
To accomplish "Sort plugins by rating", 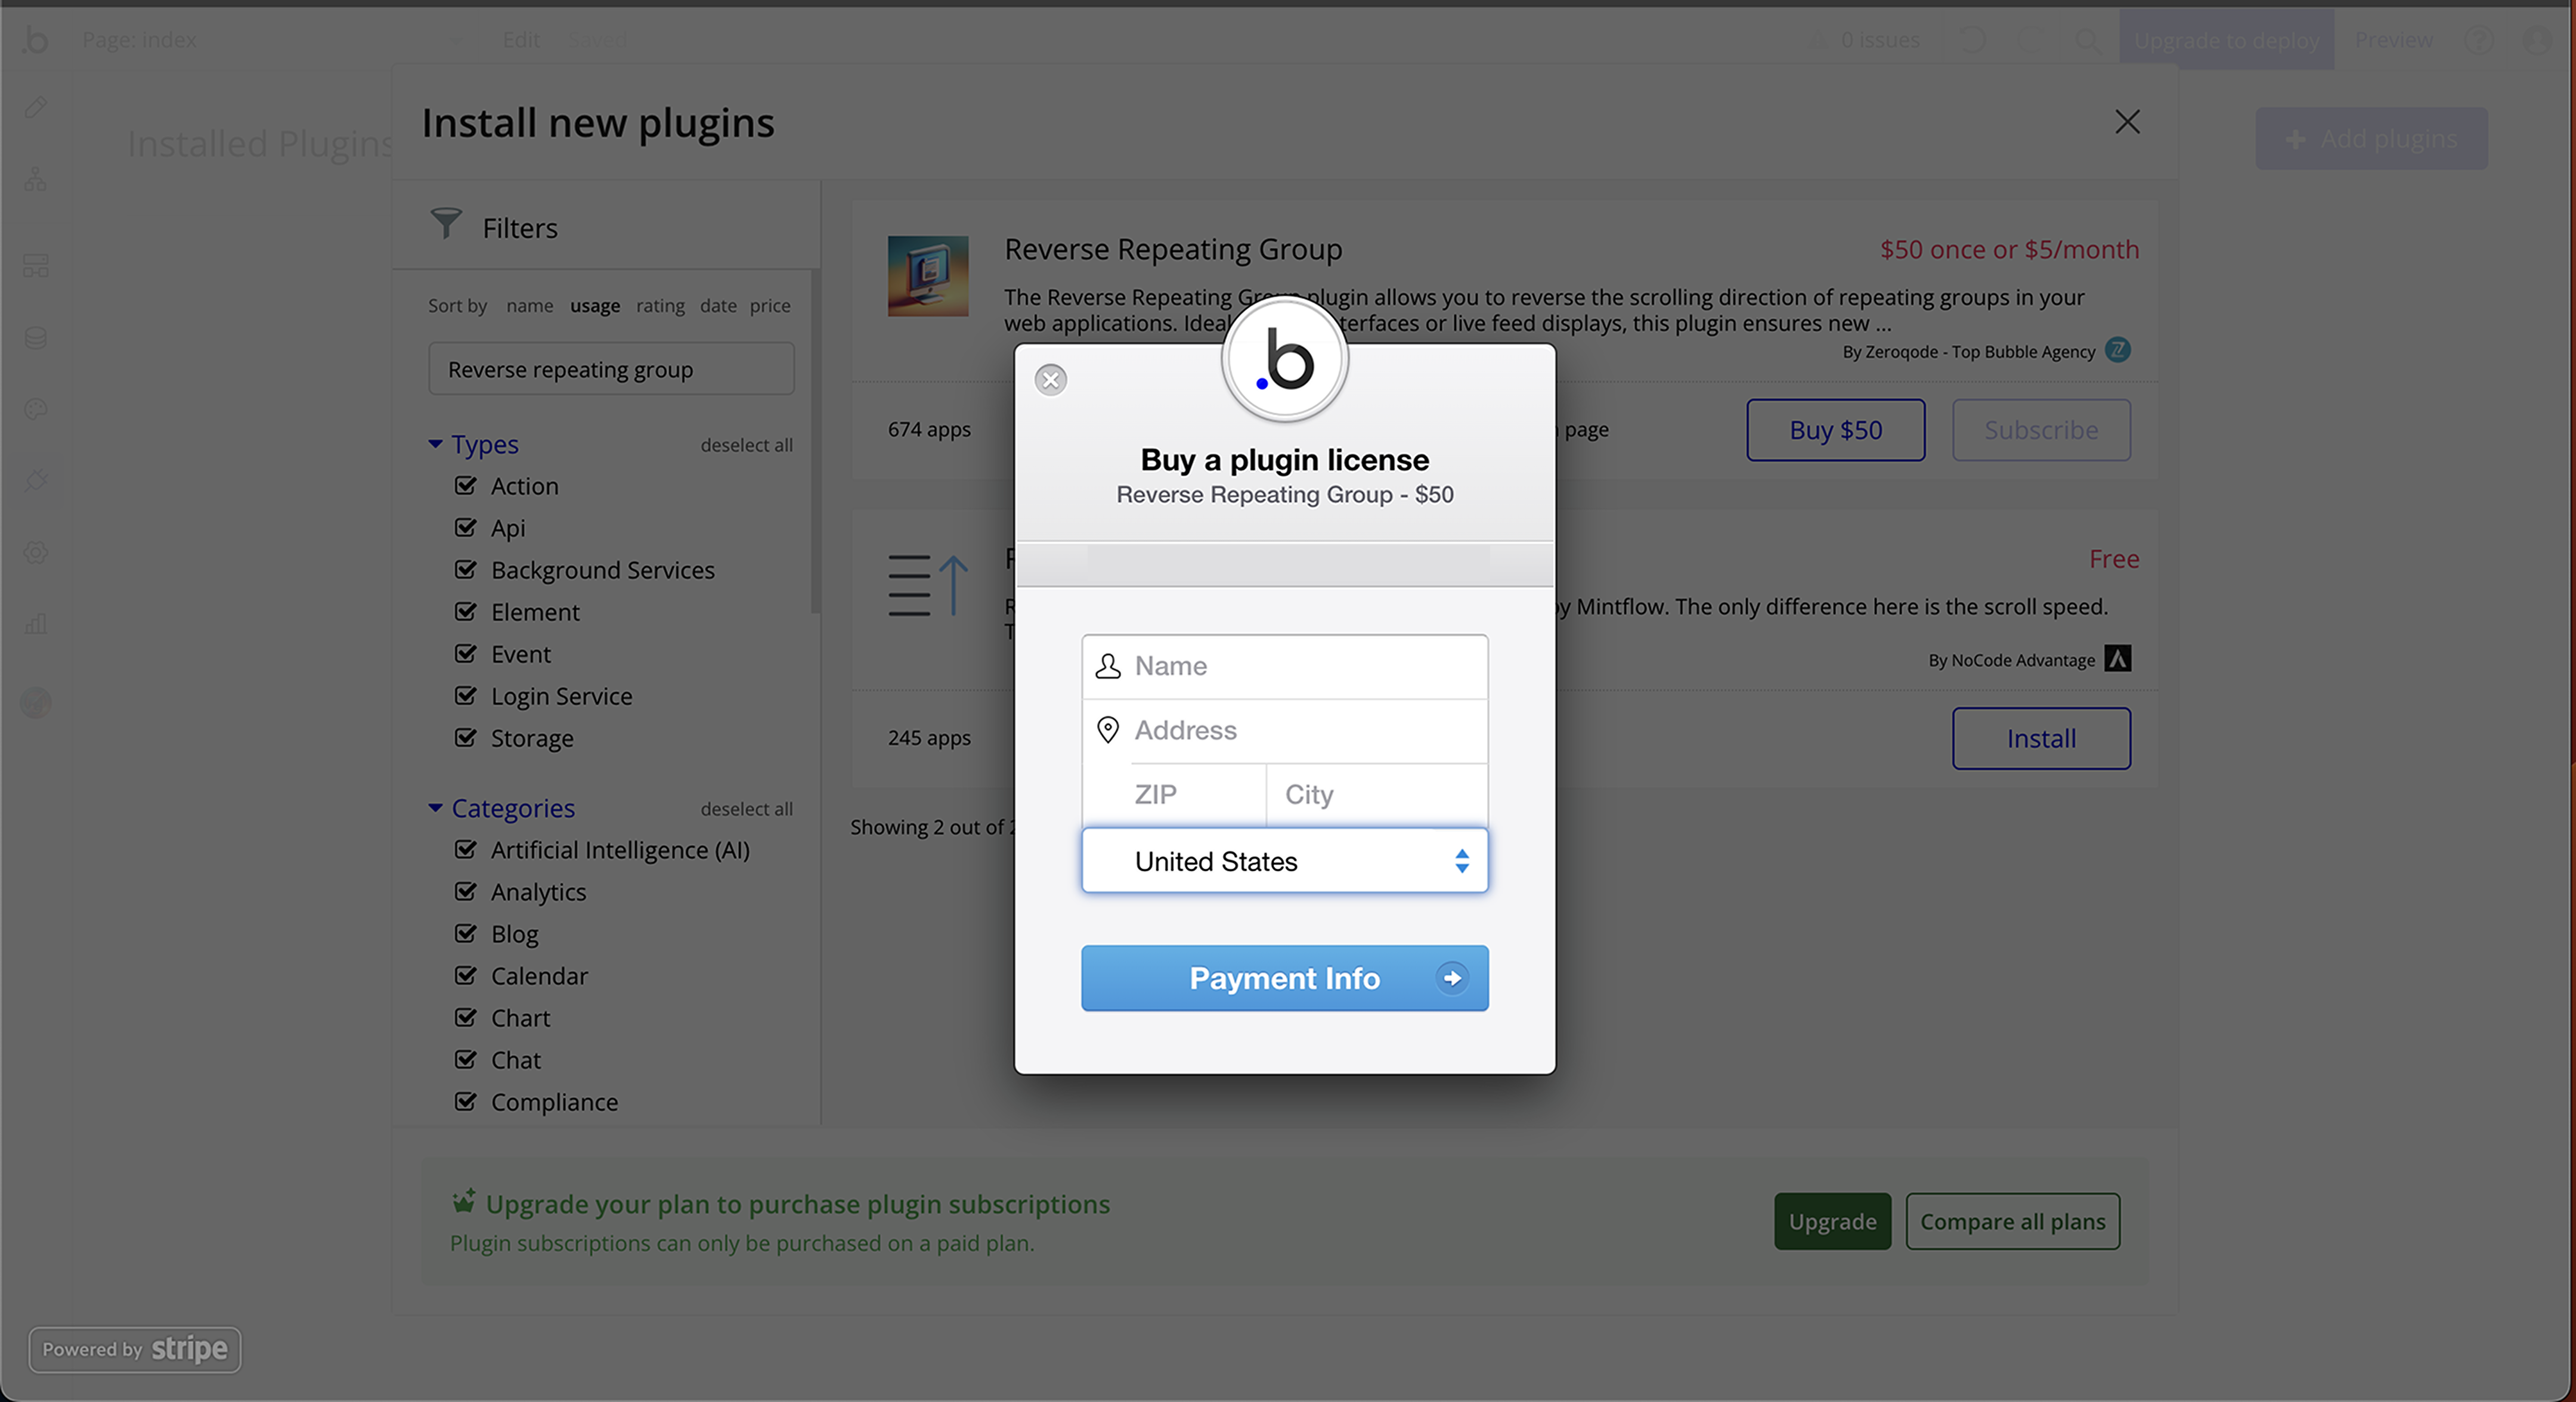I will click(660, 306).
